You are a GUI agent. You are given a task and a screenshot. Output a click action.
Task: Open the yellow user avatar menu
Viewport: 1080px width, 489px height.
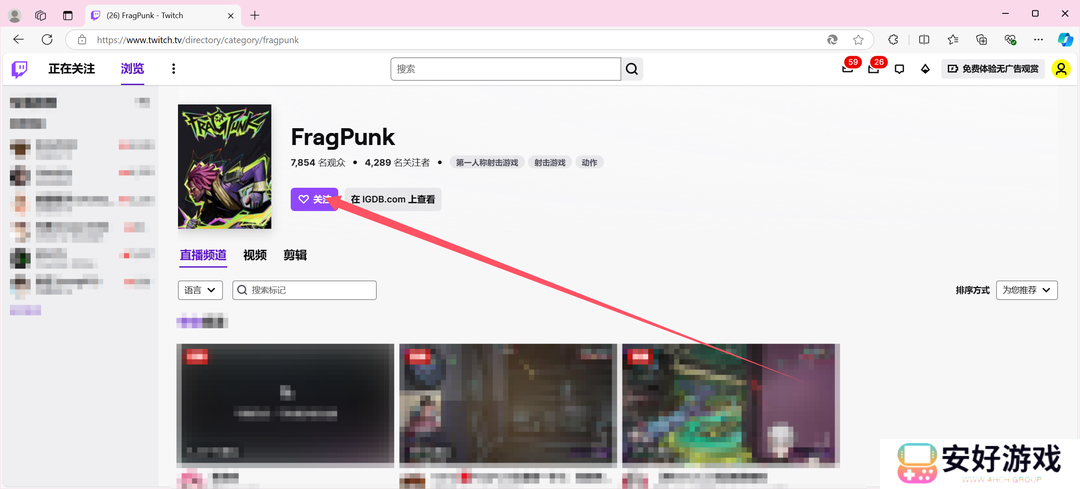1060,69
